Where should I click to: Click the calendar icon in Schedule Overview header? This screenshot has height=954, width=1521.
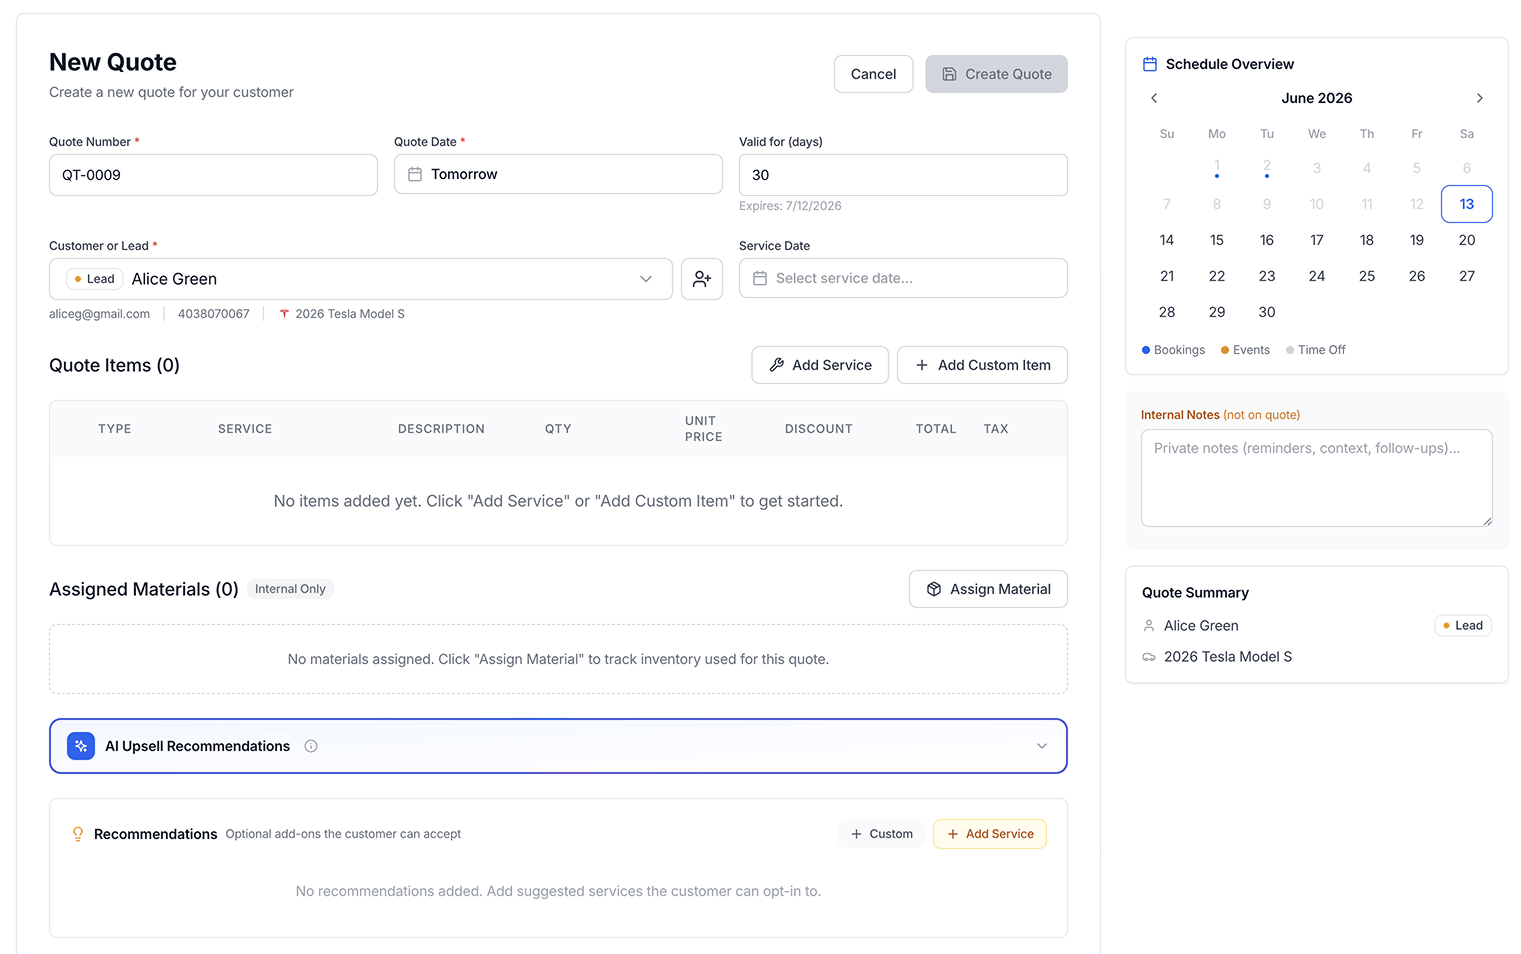click(x=1150, y=64)
